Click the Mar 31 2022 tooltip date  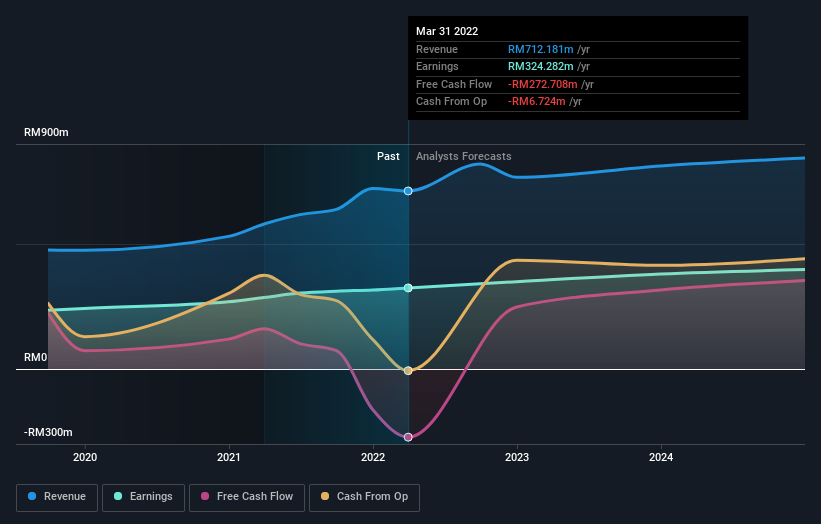(x=447, y=31)
